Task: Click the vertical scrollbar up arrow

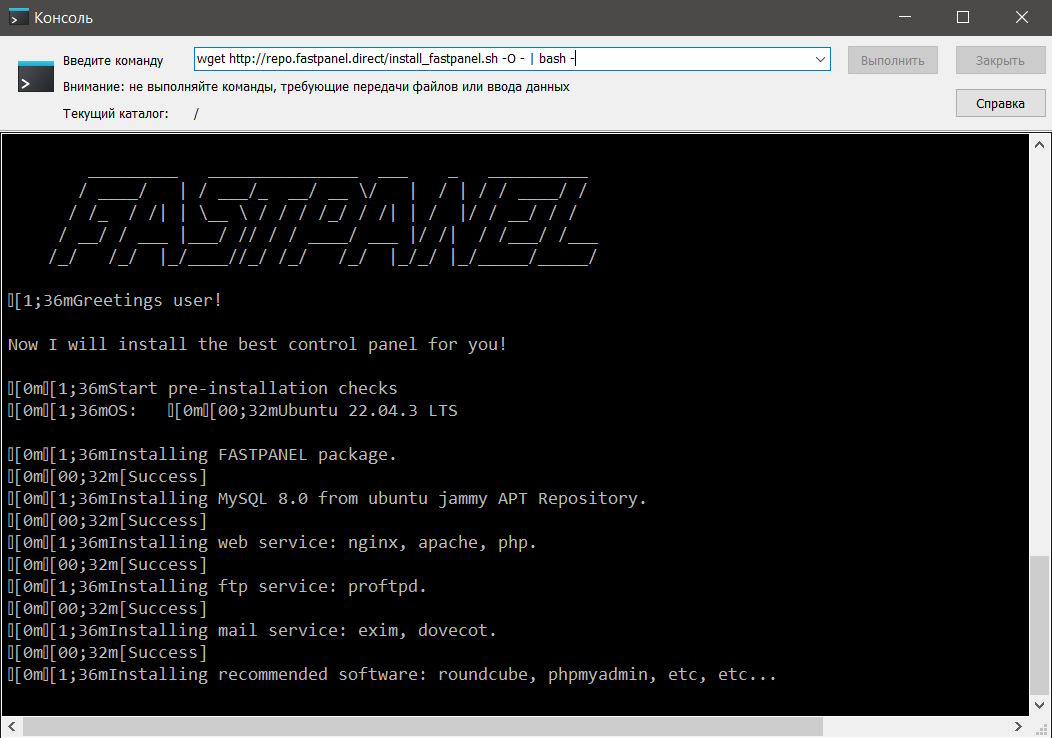Action: coord(1039,144)
